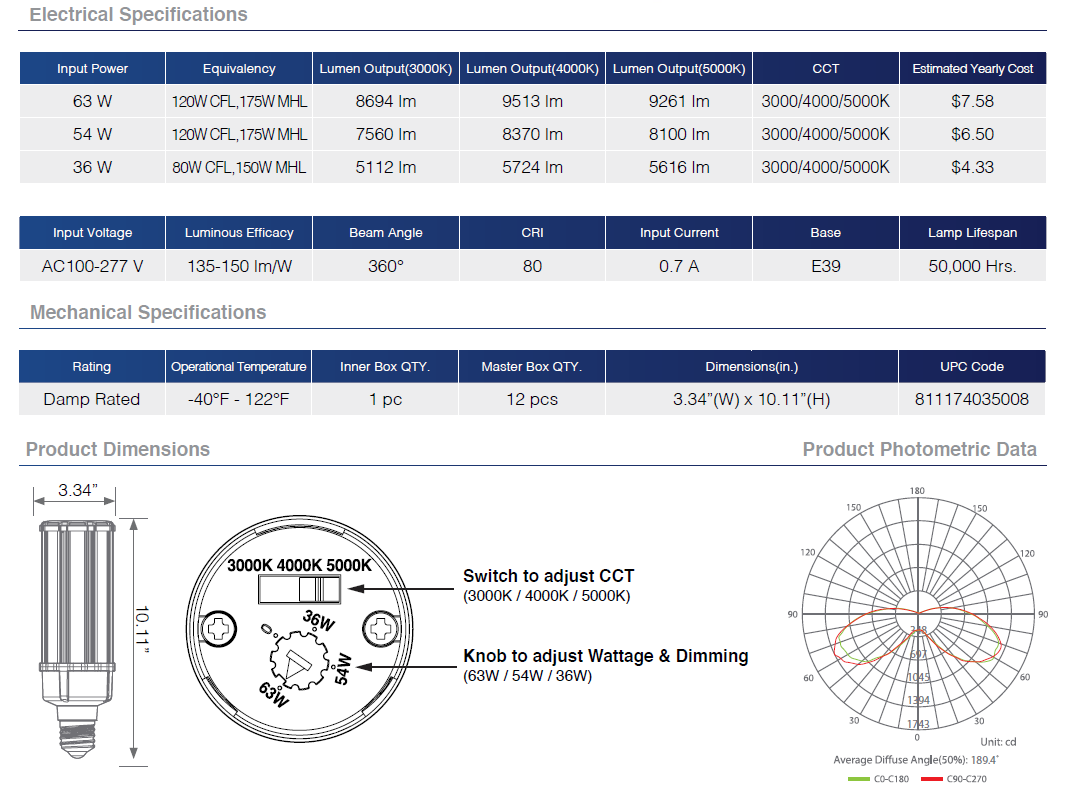The height and width of the screenshot is (790, 1067).
Task: Click the Switch to adjust CCT label
Action: (548, 576)
